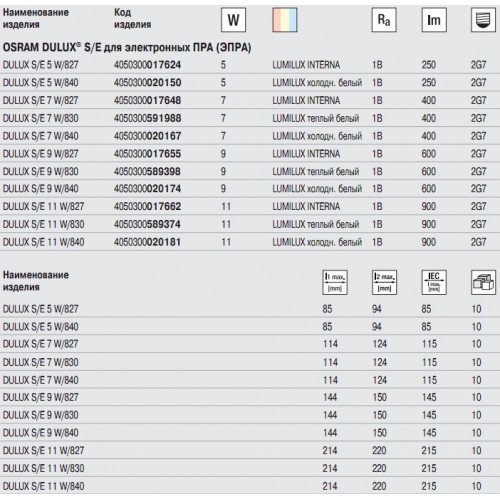Select the OSRAM DULUX S/E section heading
Viewport: 500px width, 500px height.
click(x=127, y=47)
